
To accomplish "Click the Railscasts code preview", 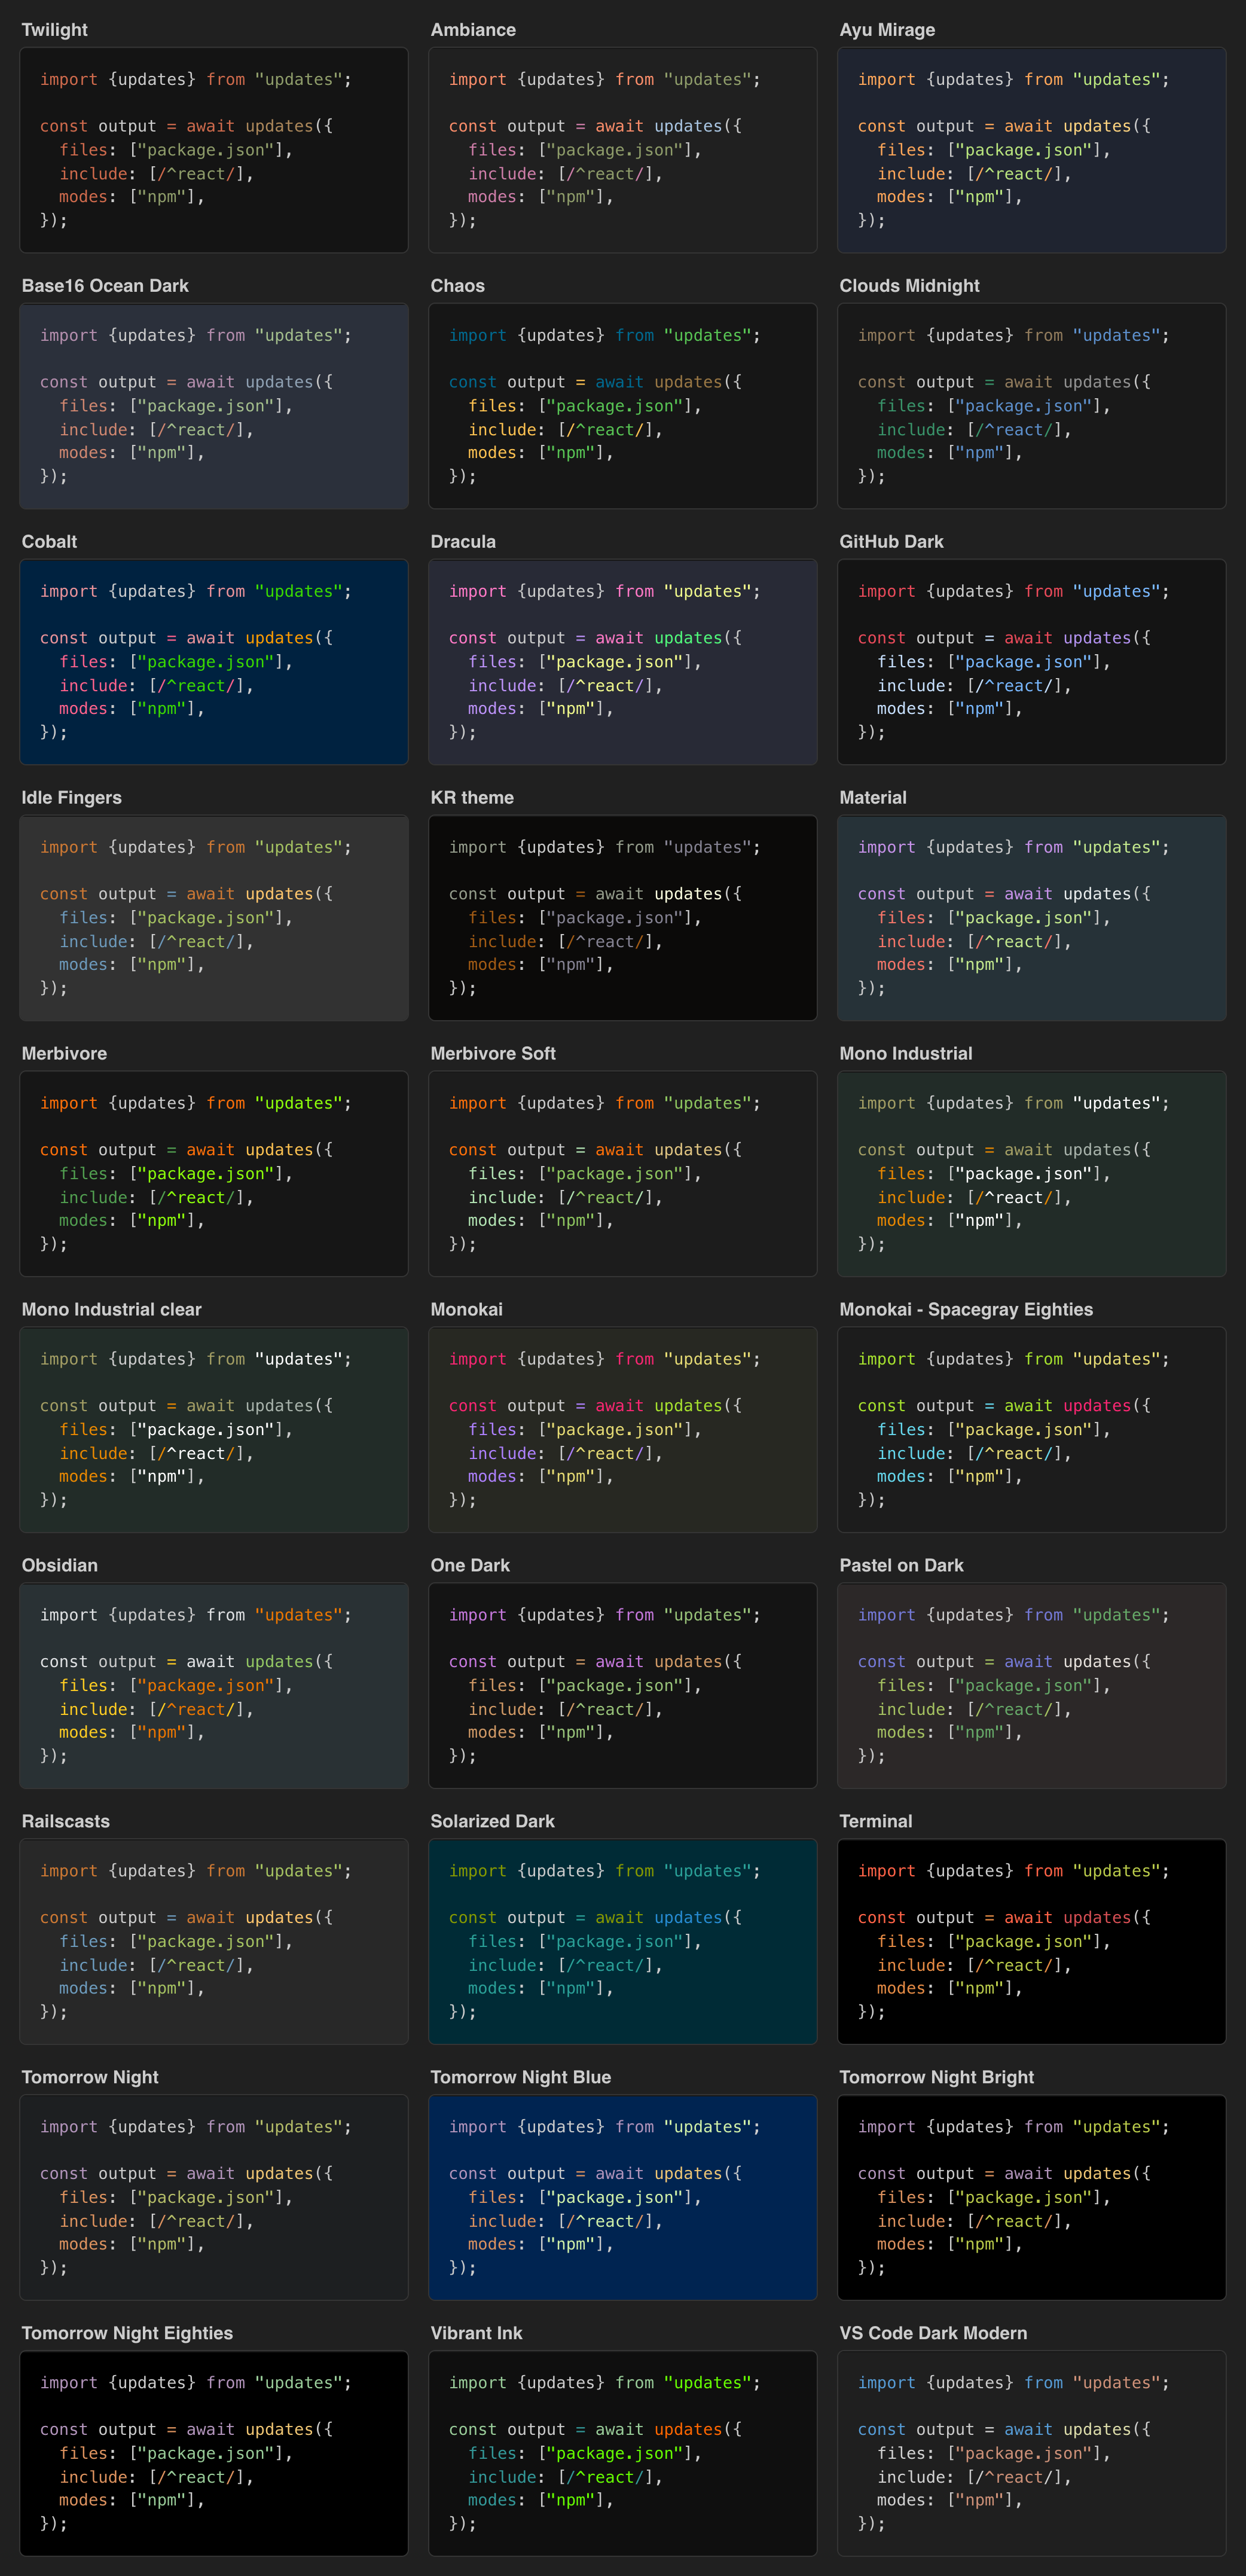I will [x=214, y=1942].
